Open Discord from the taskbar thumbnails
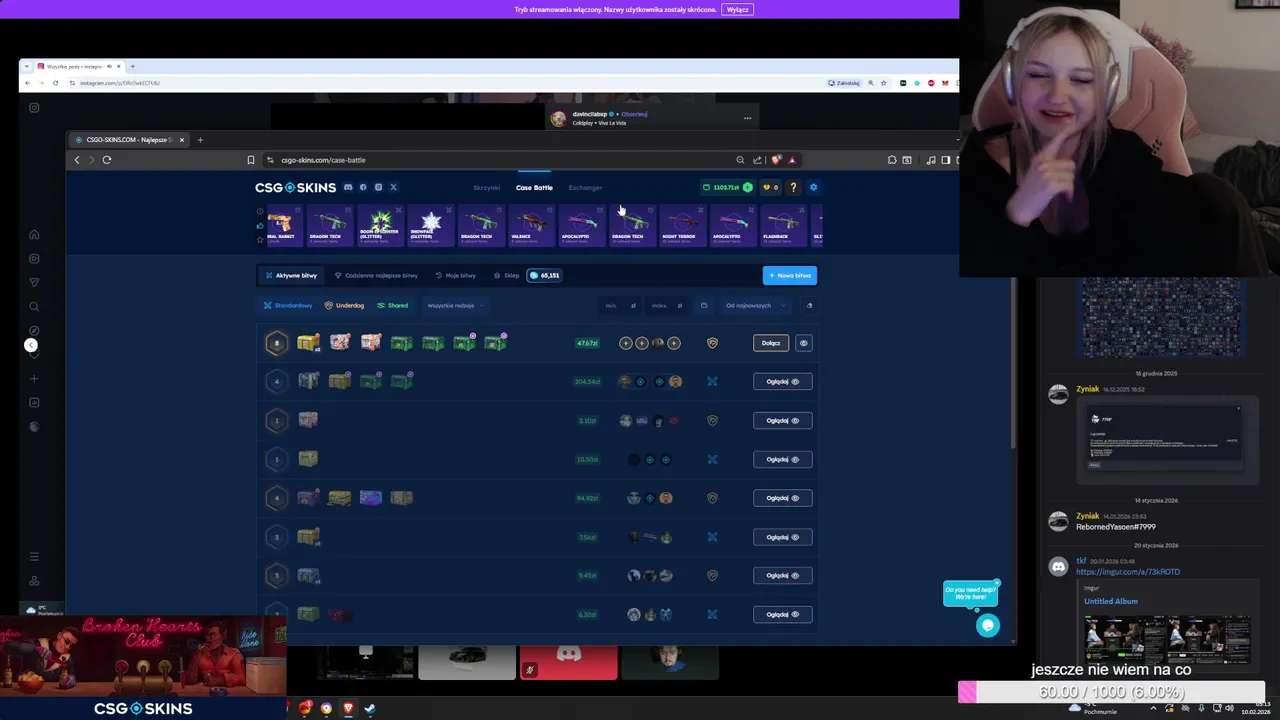Image resolution: width=1280 pixels, height=720 pixels. 568,661
